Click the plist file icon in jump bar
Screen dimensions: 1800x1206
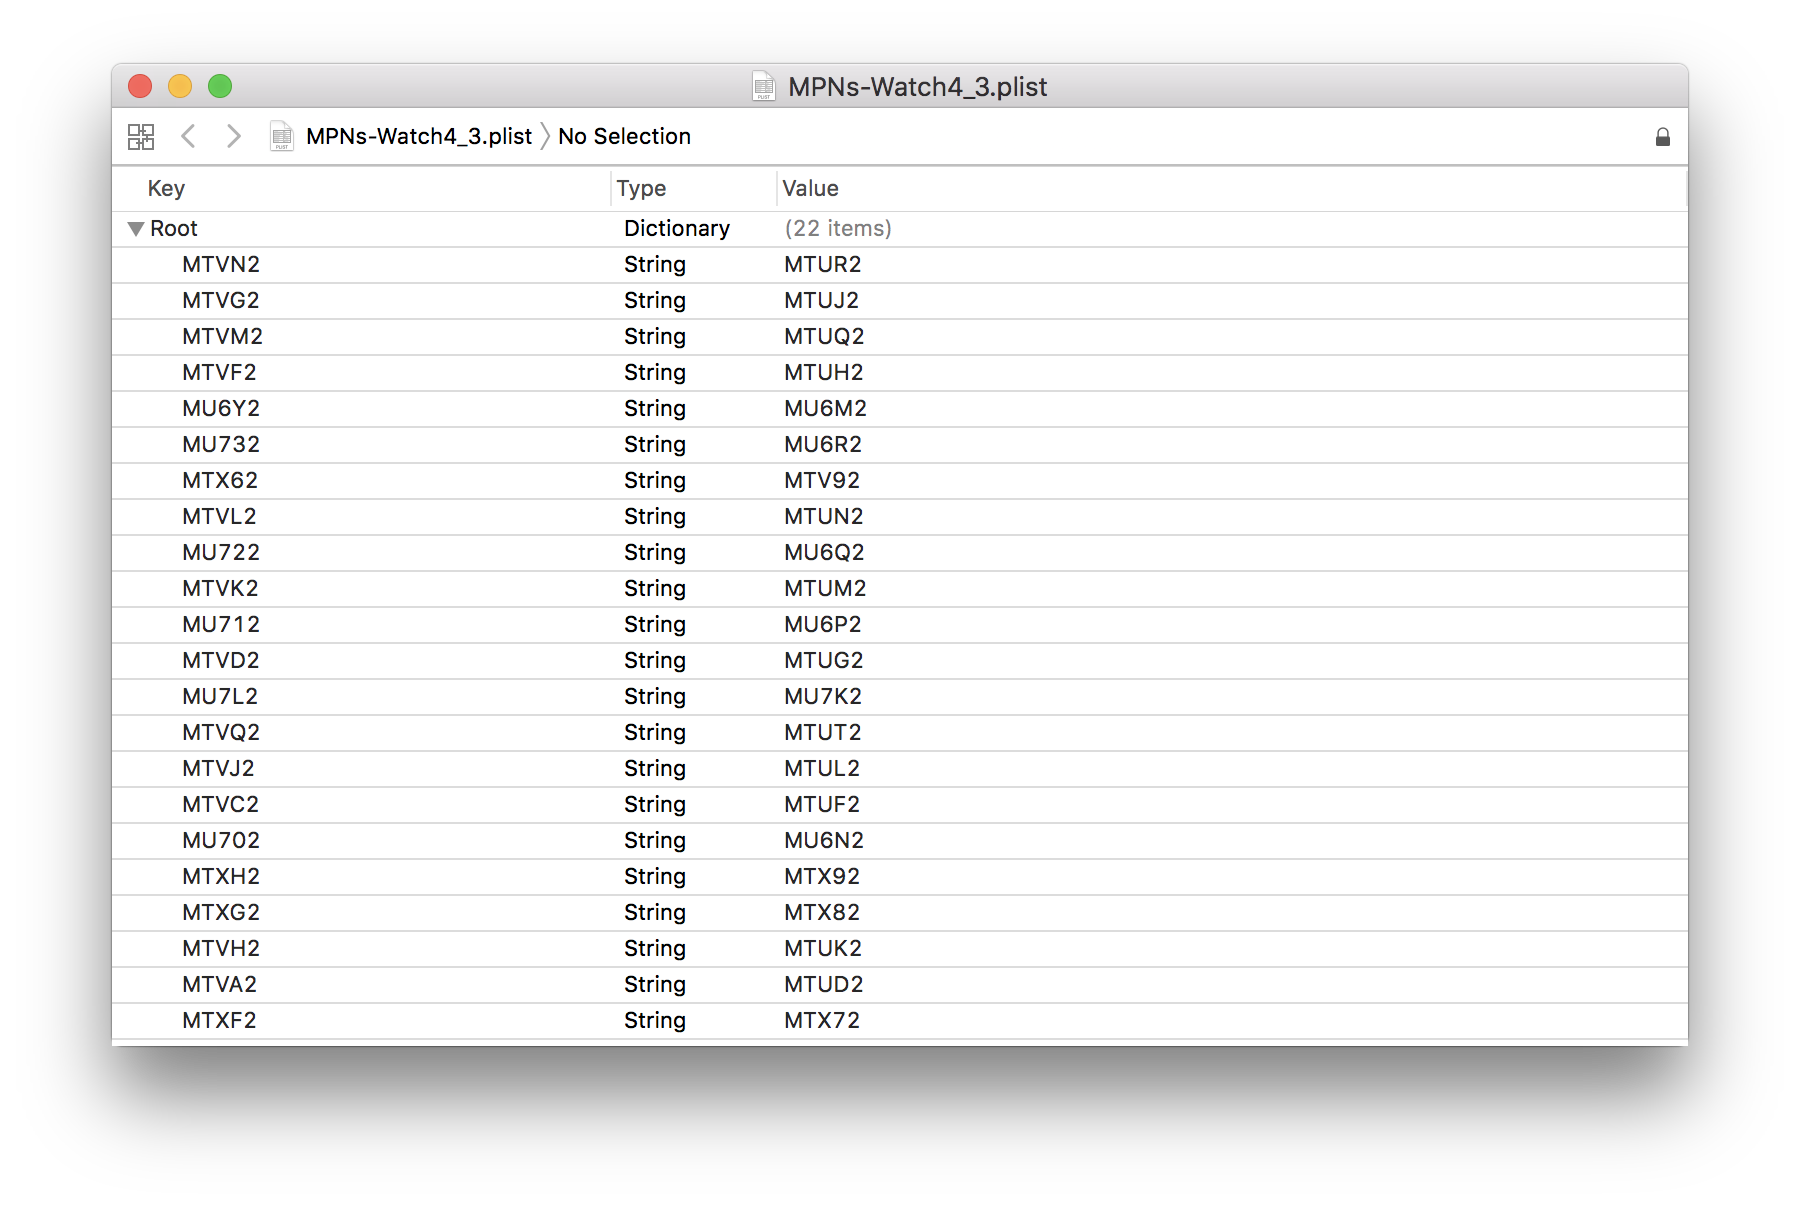[x=282, y=136]
